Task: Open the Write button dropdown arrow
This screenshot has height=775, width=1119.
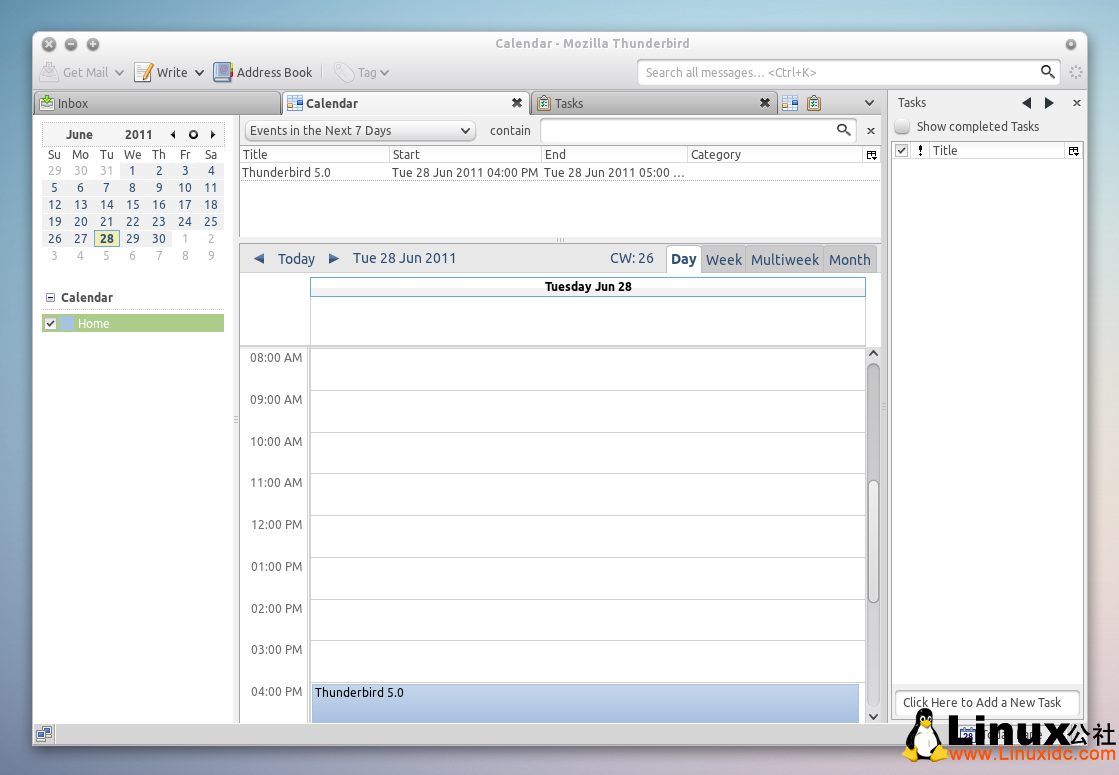Action: click(x=200, y=72)
